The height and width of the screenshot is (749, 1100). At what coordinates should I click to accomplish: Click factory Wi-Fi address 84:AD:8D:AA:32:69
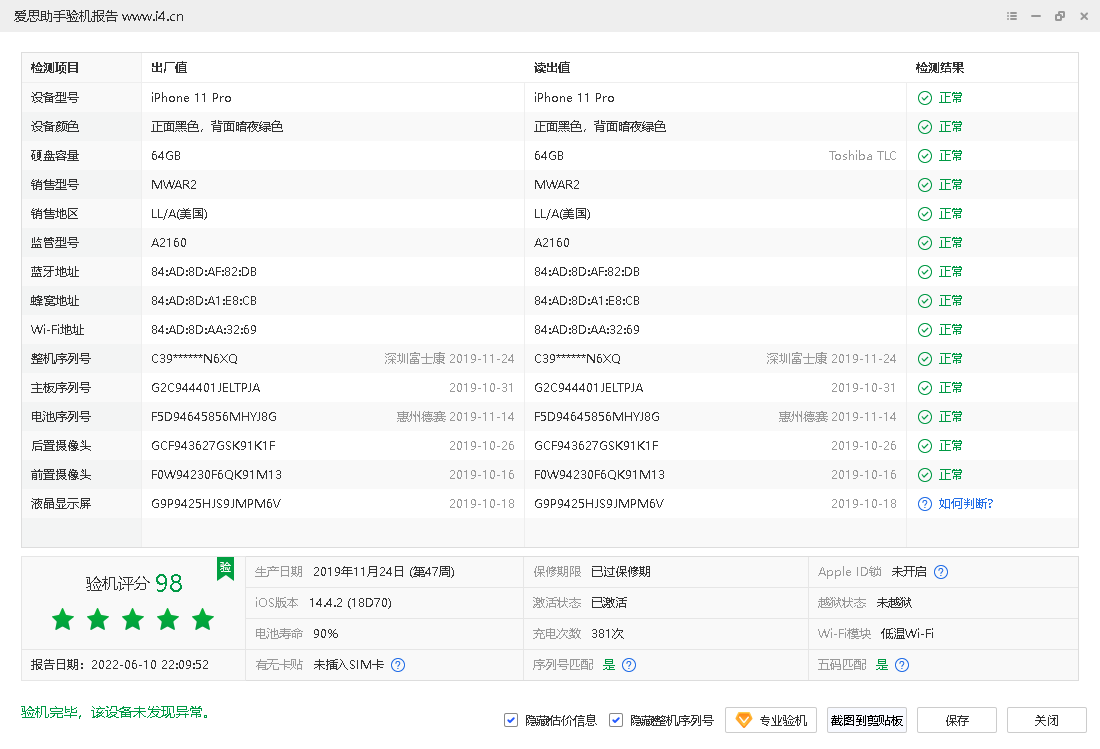tap(204, 330)
